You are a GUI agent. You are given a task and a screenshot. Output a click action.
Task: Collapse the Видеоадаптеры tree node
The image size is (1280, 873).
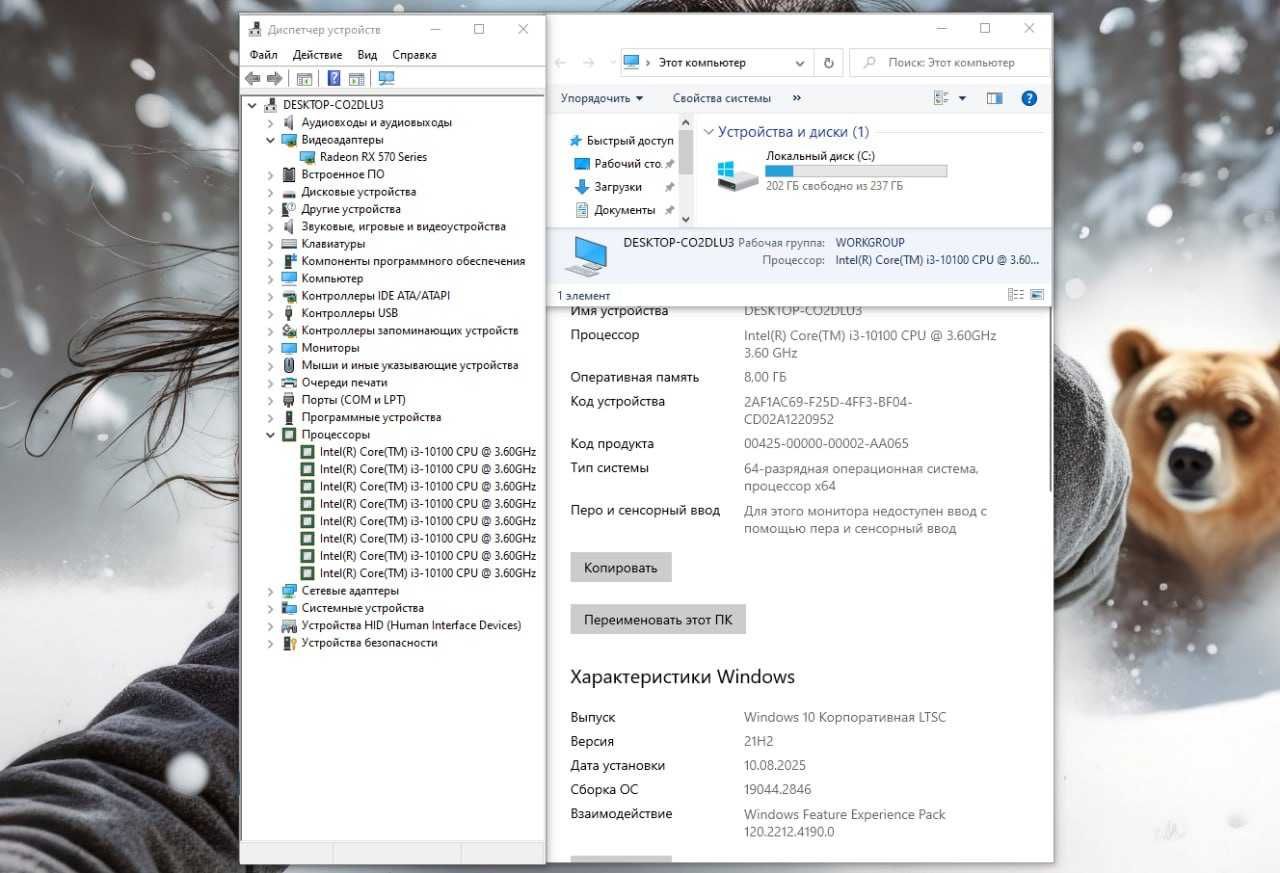[270, 140]
